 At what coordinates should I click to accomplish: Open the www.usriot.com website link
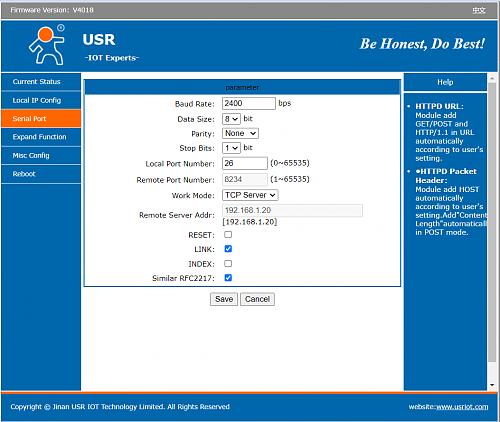462,407
